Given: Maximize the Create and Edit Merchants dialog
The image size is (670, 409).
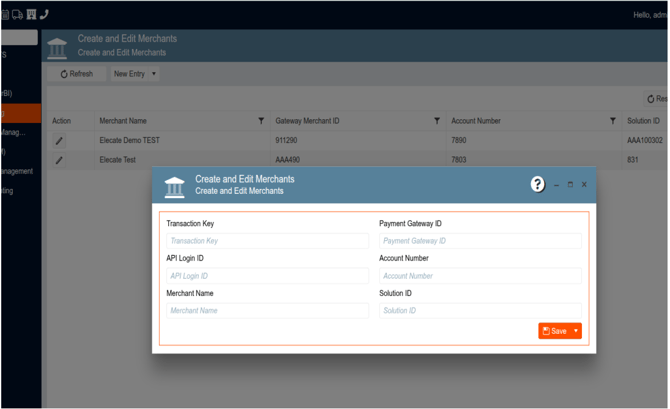Looking at the screenshot, I should 570,185.
